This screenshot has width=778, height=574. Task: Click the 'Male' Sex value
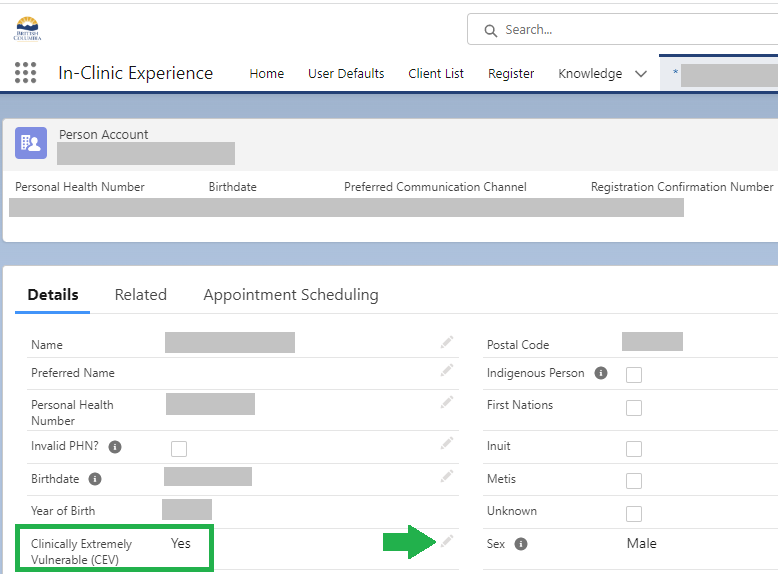(642, 544)
